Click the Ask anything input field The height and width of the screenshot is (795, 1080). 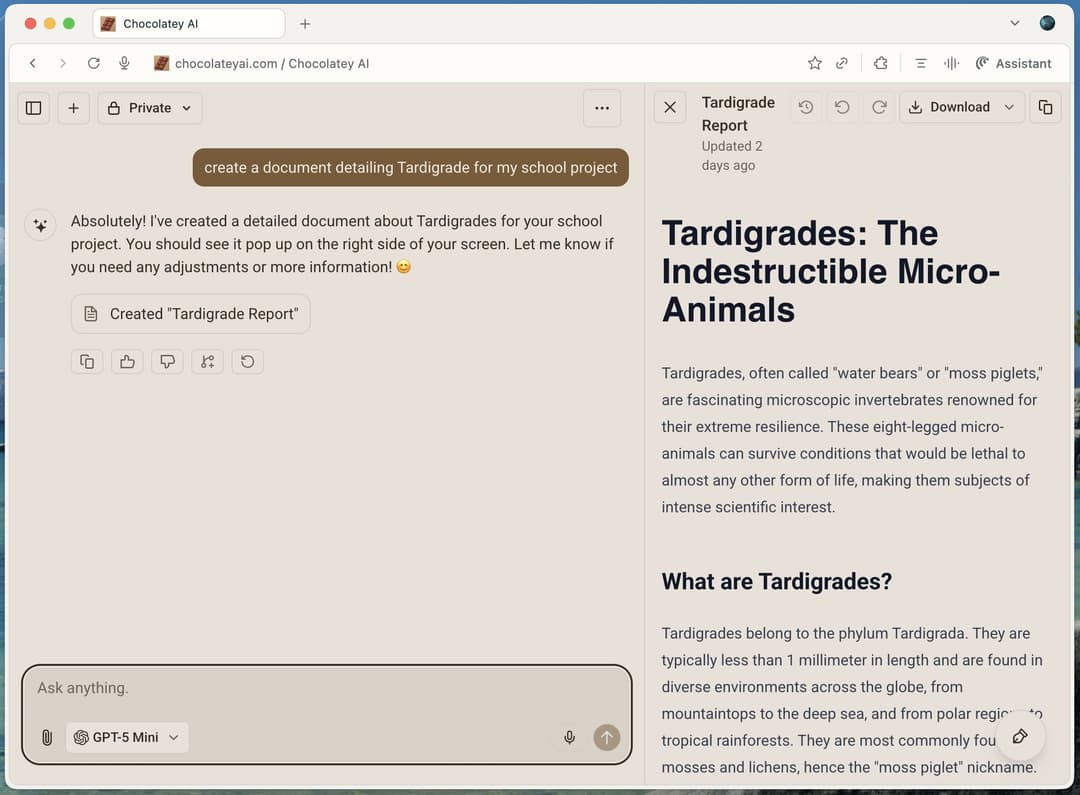300,688
